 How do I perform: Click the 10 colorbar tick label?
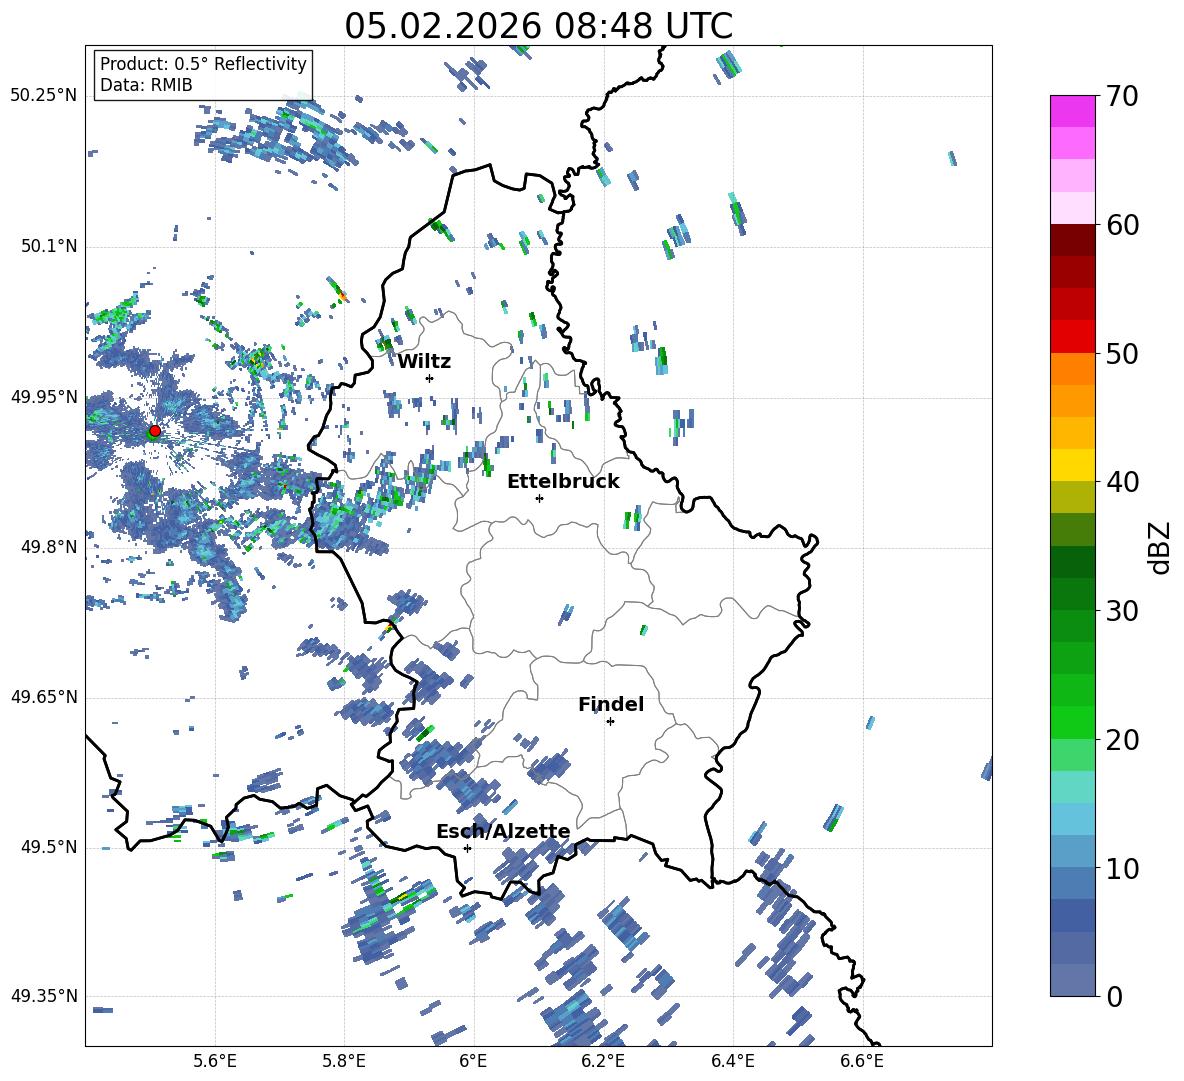[1122, 869]
